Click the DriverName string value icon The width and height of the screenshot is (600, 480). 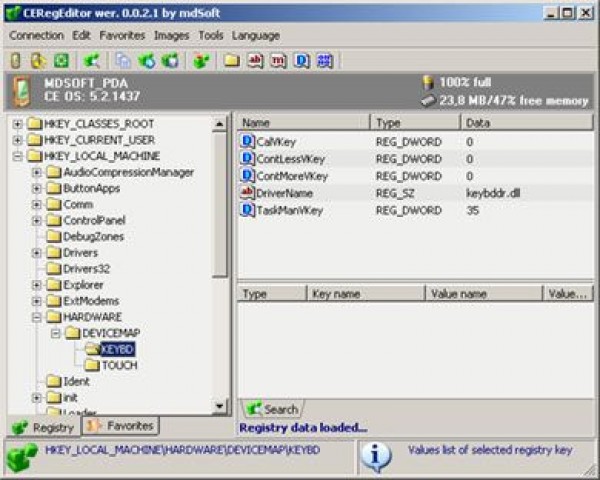248,192
